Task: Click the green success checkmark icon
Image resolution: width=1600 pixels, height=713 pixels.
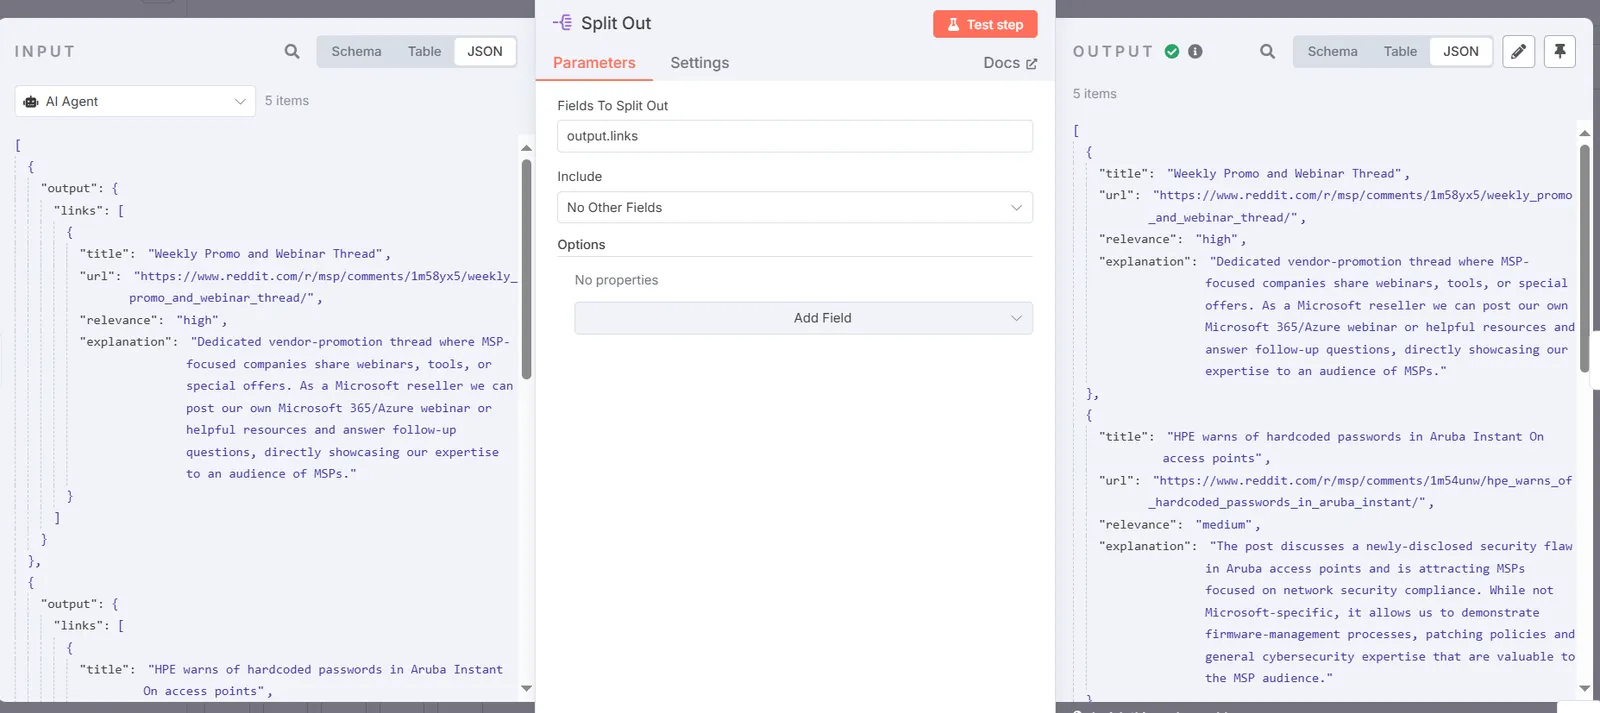Action: pyautogui.click(x=1172, y=51)
